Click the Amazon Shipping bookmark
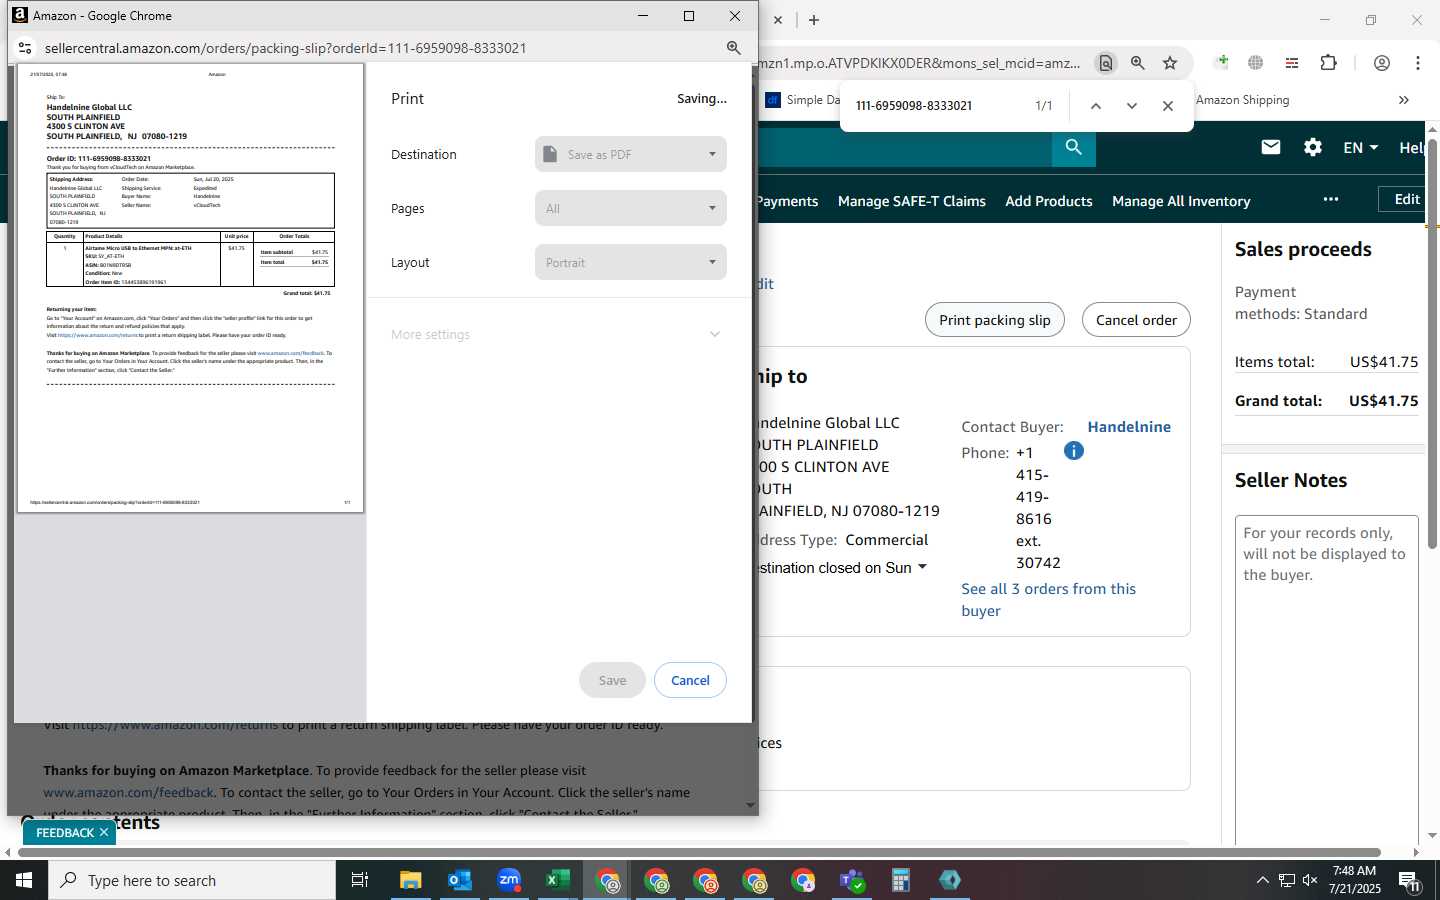Image resolution: width=1440 pixels, height=900 pixels. tap(1242, 100)
